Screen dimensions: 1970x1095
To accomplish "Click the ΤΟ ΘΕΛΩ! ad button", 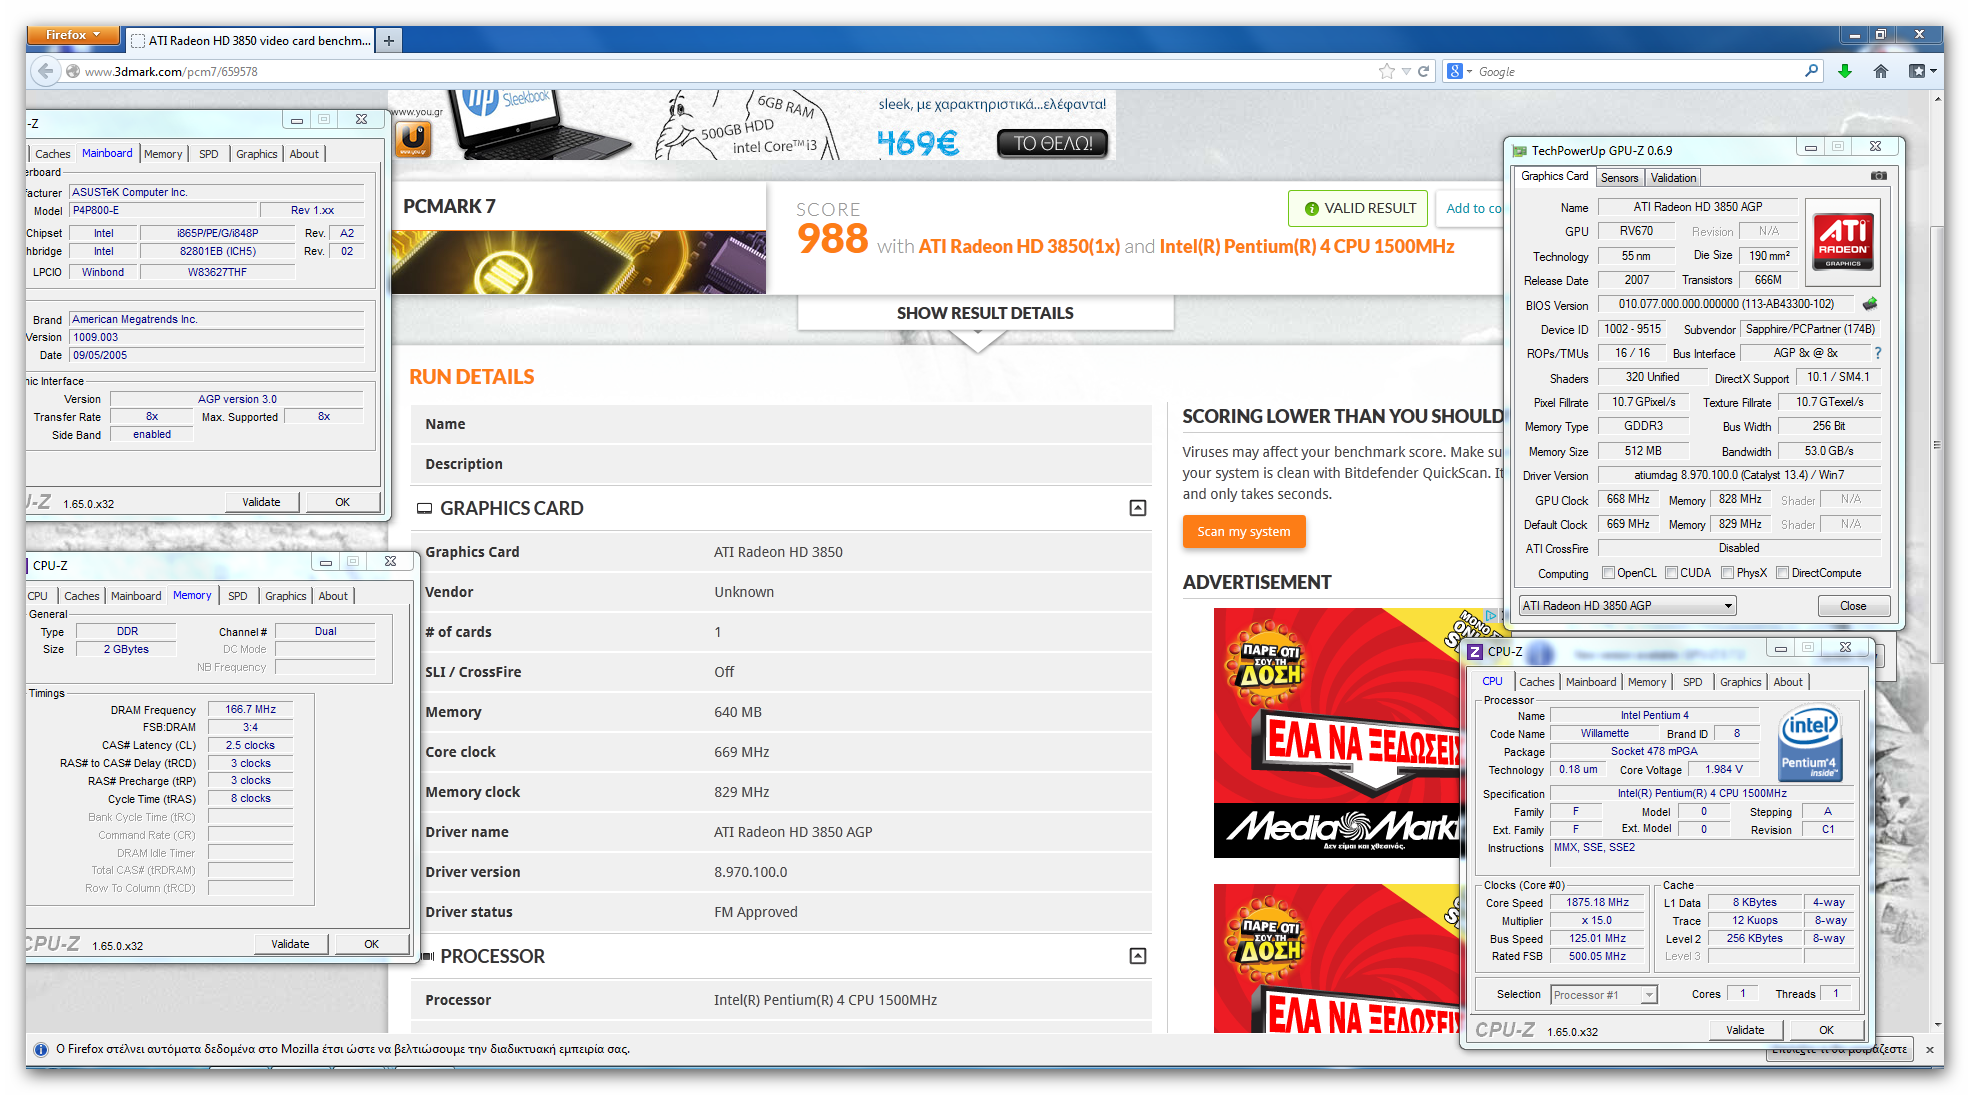I will [1052, 143].
